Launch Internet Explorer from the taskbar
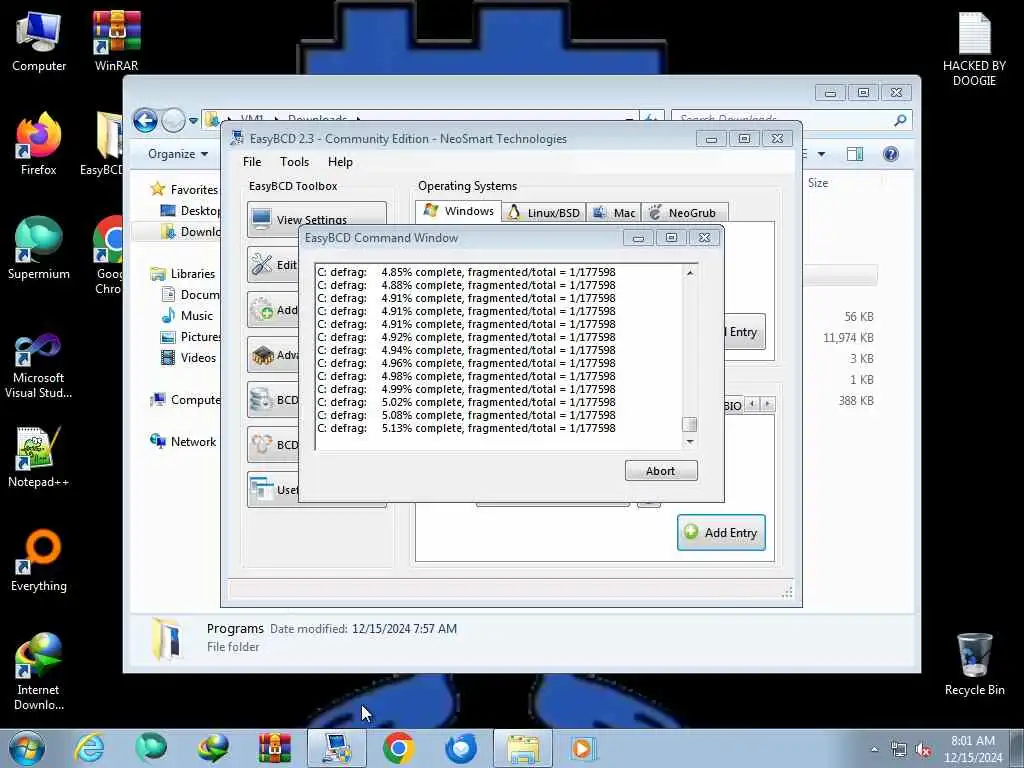The width and height of the screenshot is (1024, 768). pos(89,748)
